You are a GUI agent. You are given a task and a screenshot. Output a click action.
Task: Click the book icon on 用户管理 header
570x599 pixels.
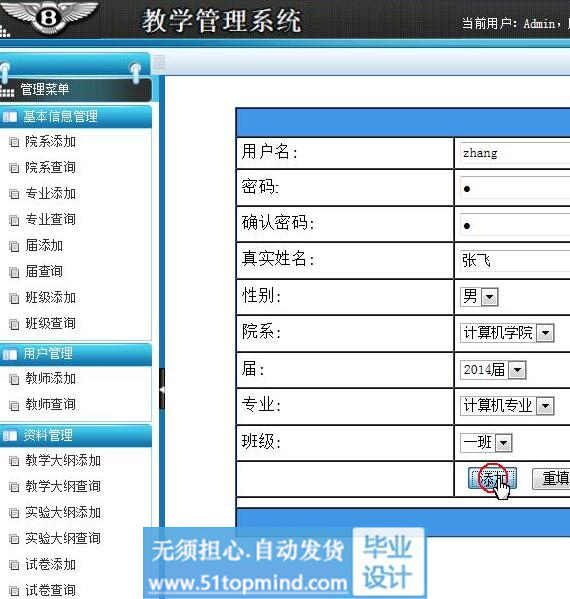pos(10,355)
